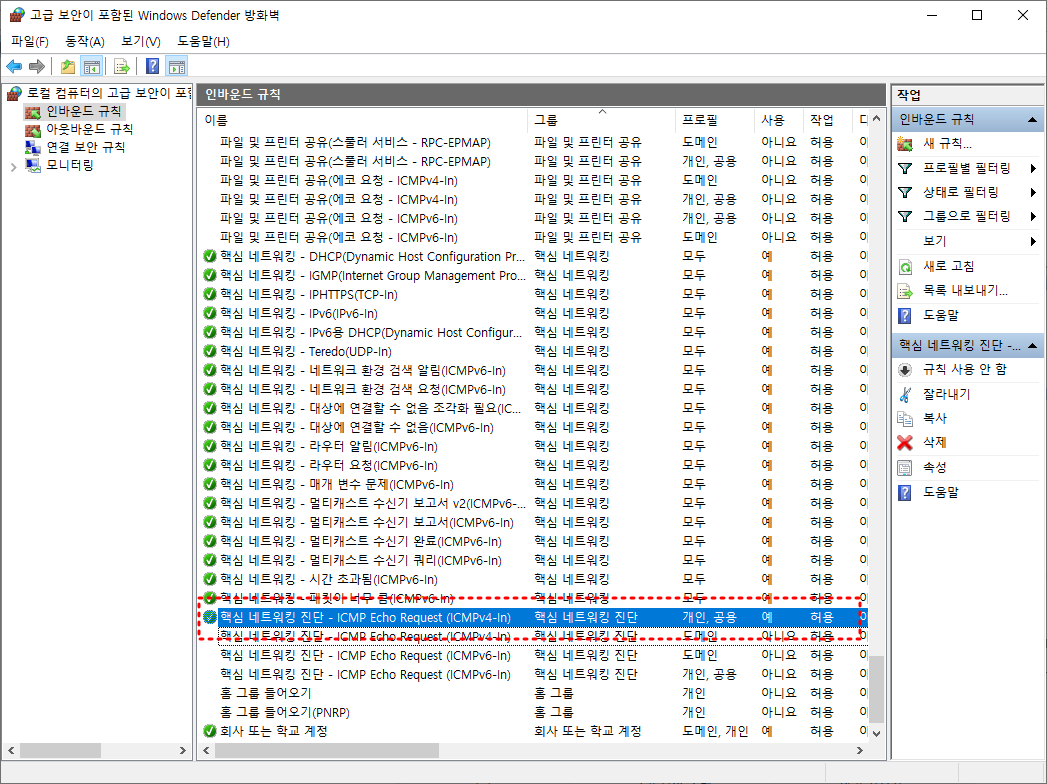Click the Up one level folder icon
Image resolution: width=1047 pixels, height=784 pixels.
67,66
